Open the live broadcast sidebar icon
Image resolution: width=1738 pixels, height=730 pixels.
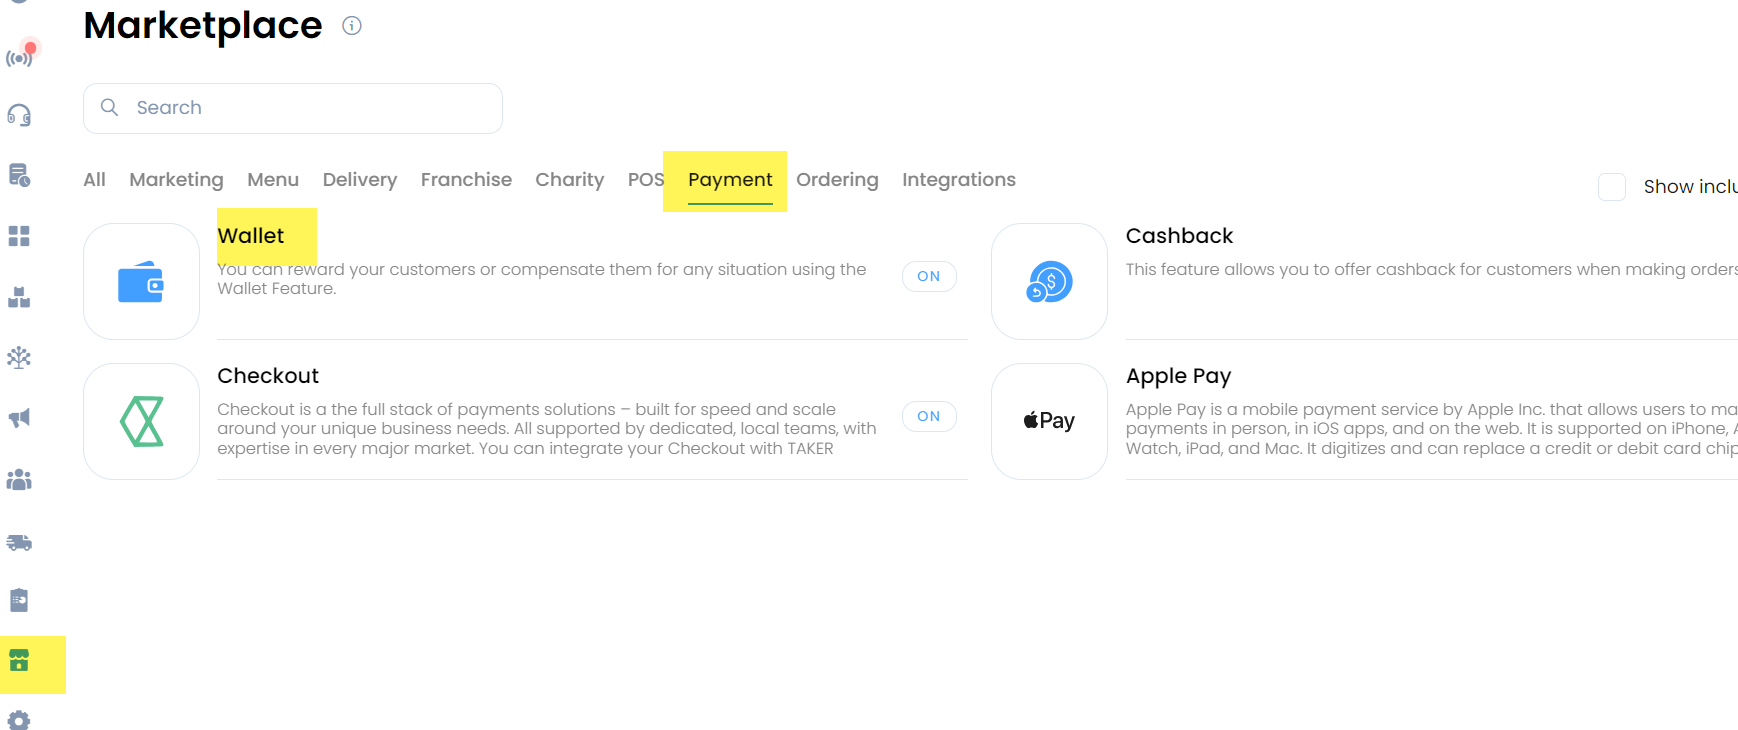click(x=20, y=56)
